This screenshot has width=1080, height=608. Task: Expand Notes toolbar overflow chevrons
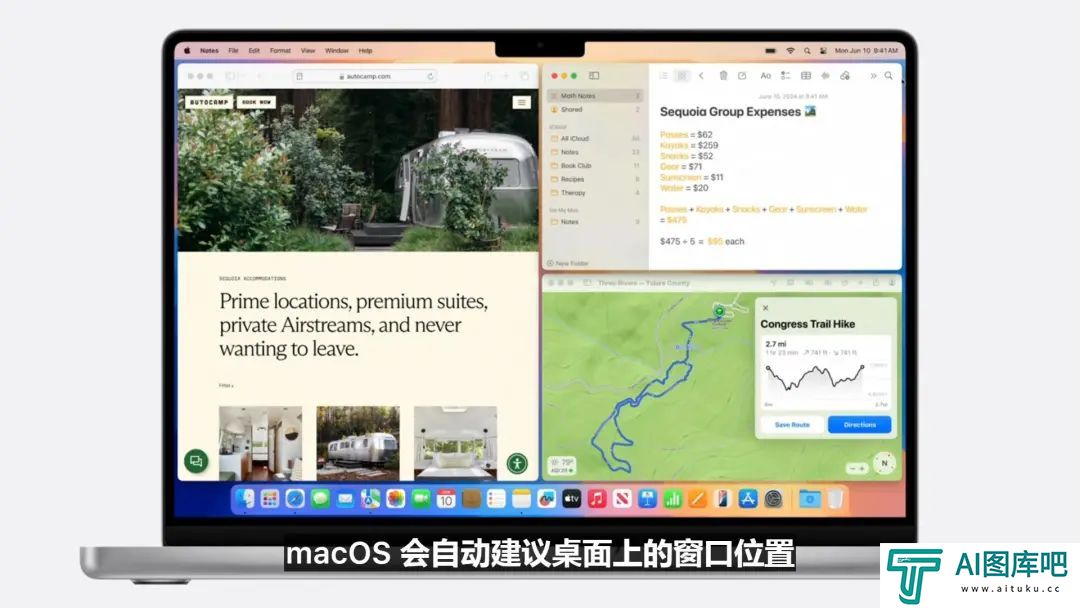(x=873, y=76)
